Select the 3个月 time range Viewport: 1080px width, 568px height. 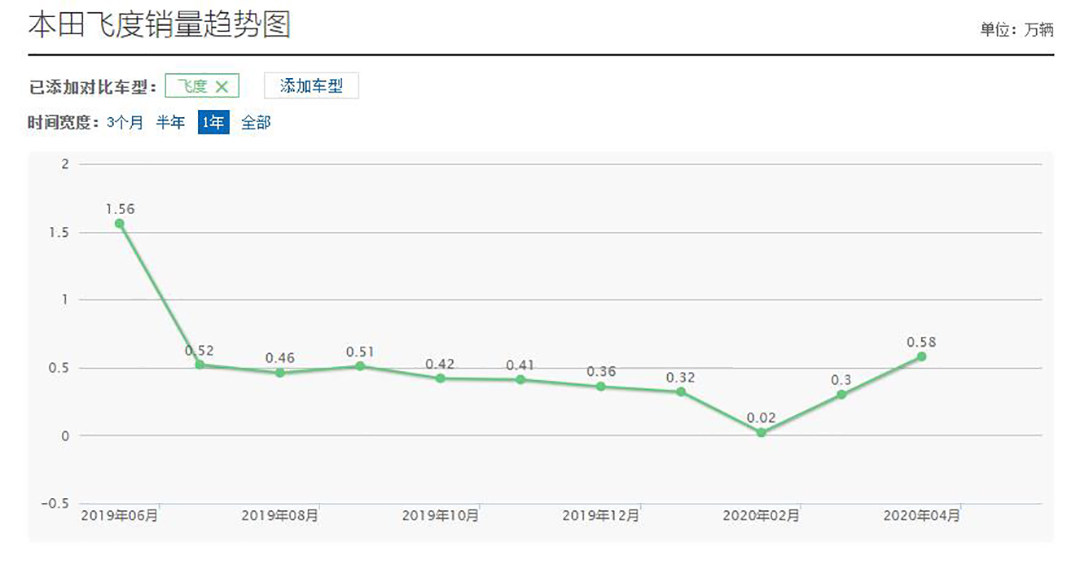(125, 123)
